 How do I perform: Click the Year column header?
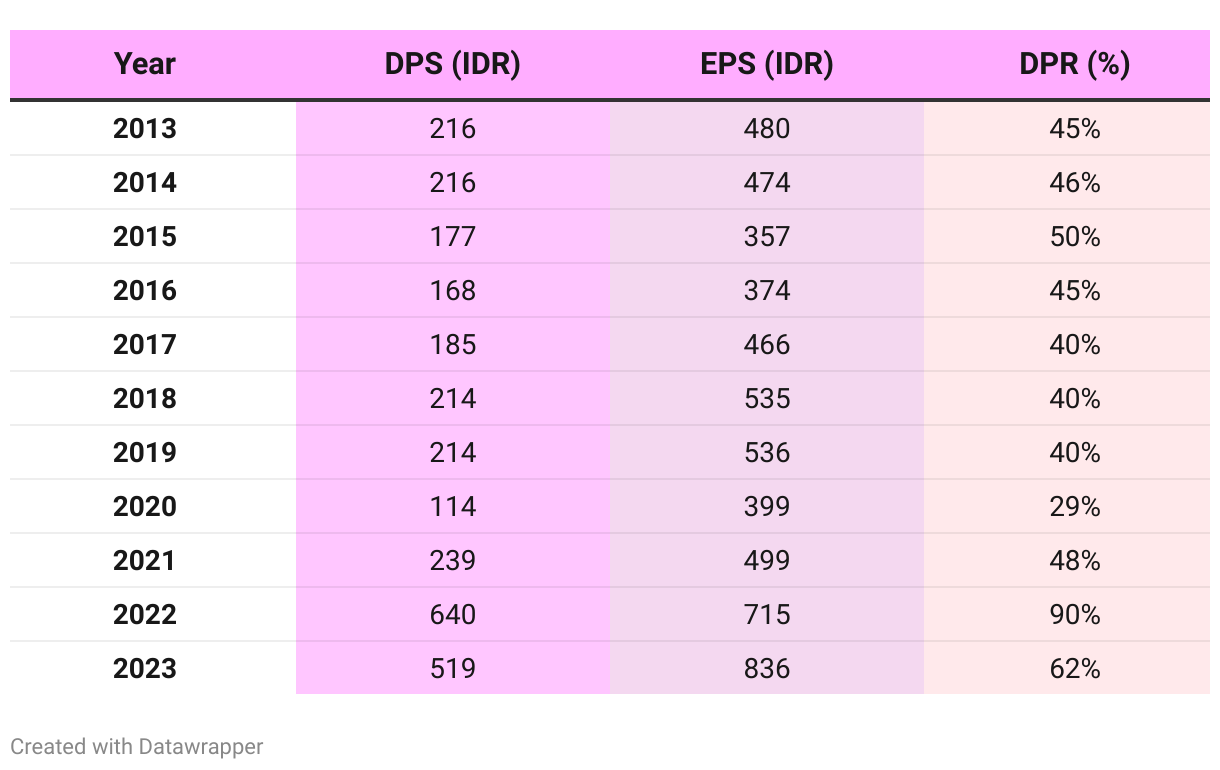point(145,64)
